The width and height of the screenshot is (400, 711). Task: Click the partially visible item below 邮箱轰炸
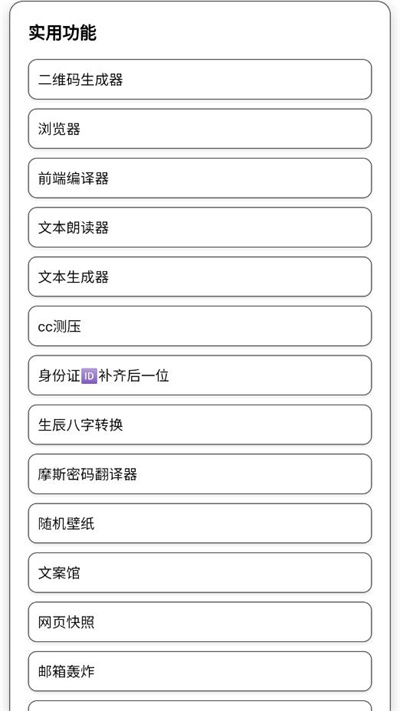(x=200, y=706)
